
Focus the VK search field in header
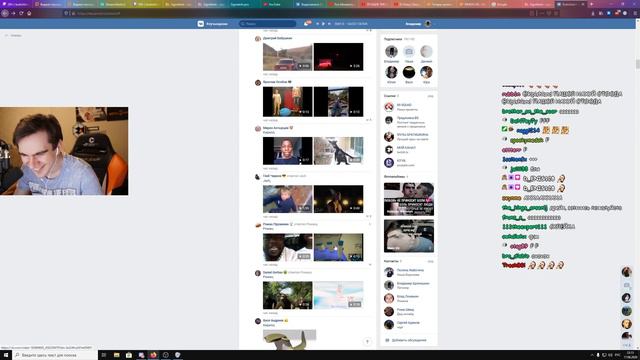pos(267,24)
